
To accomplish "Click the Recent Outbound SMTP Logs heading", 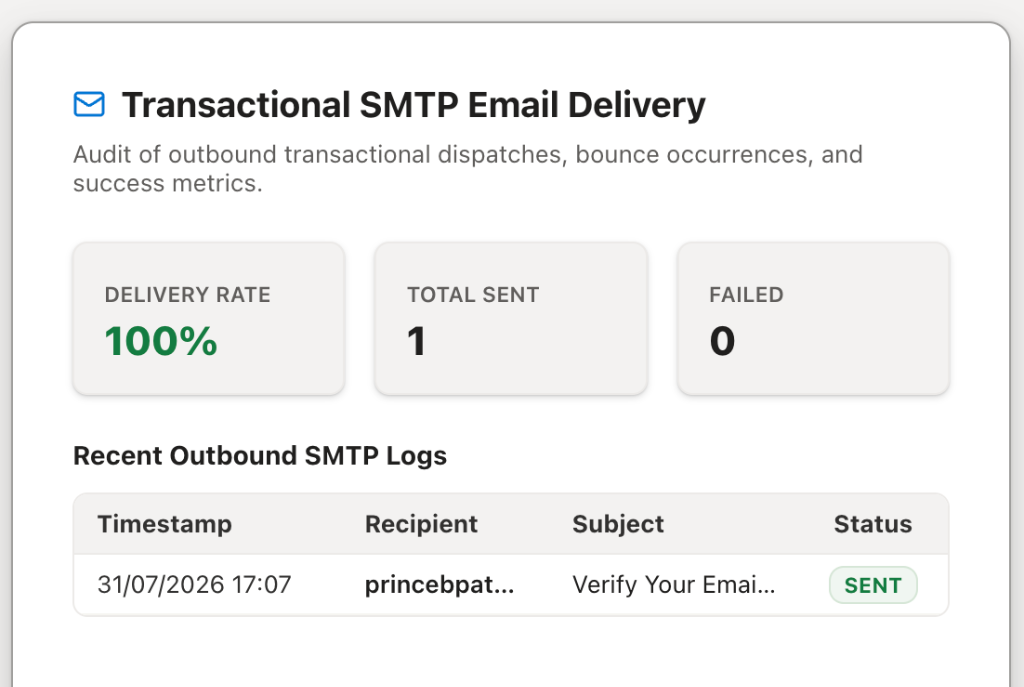I will [260, 456].
